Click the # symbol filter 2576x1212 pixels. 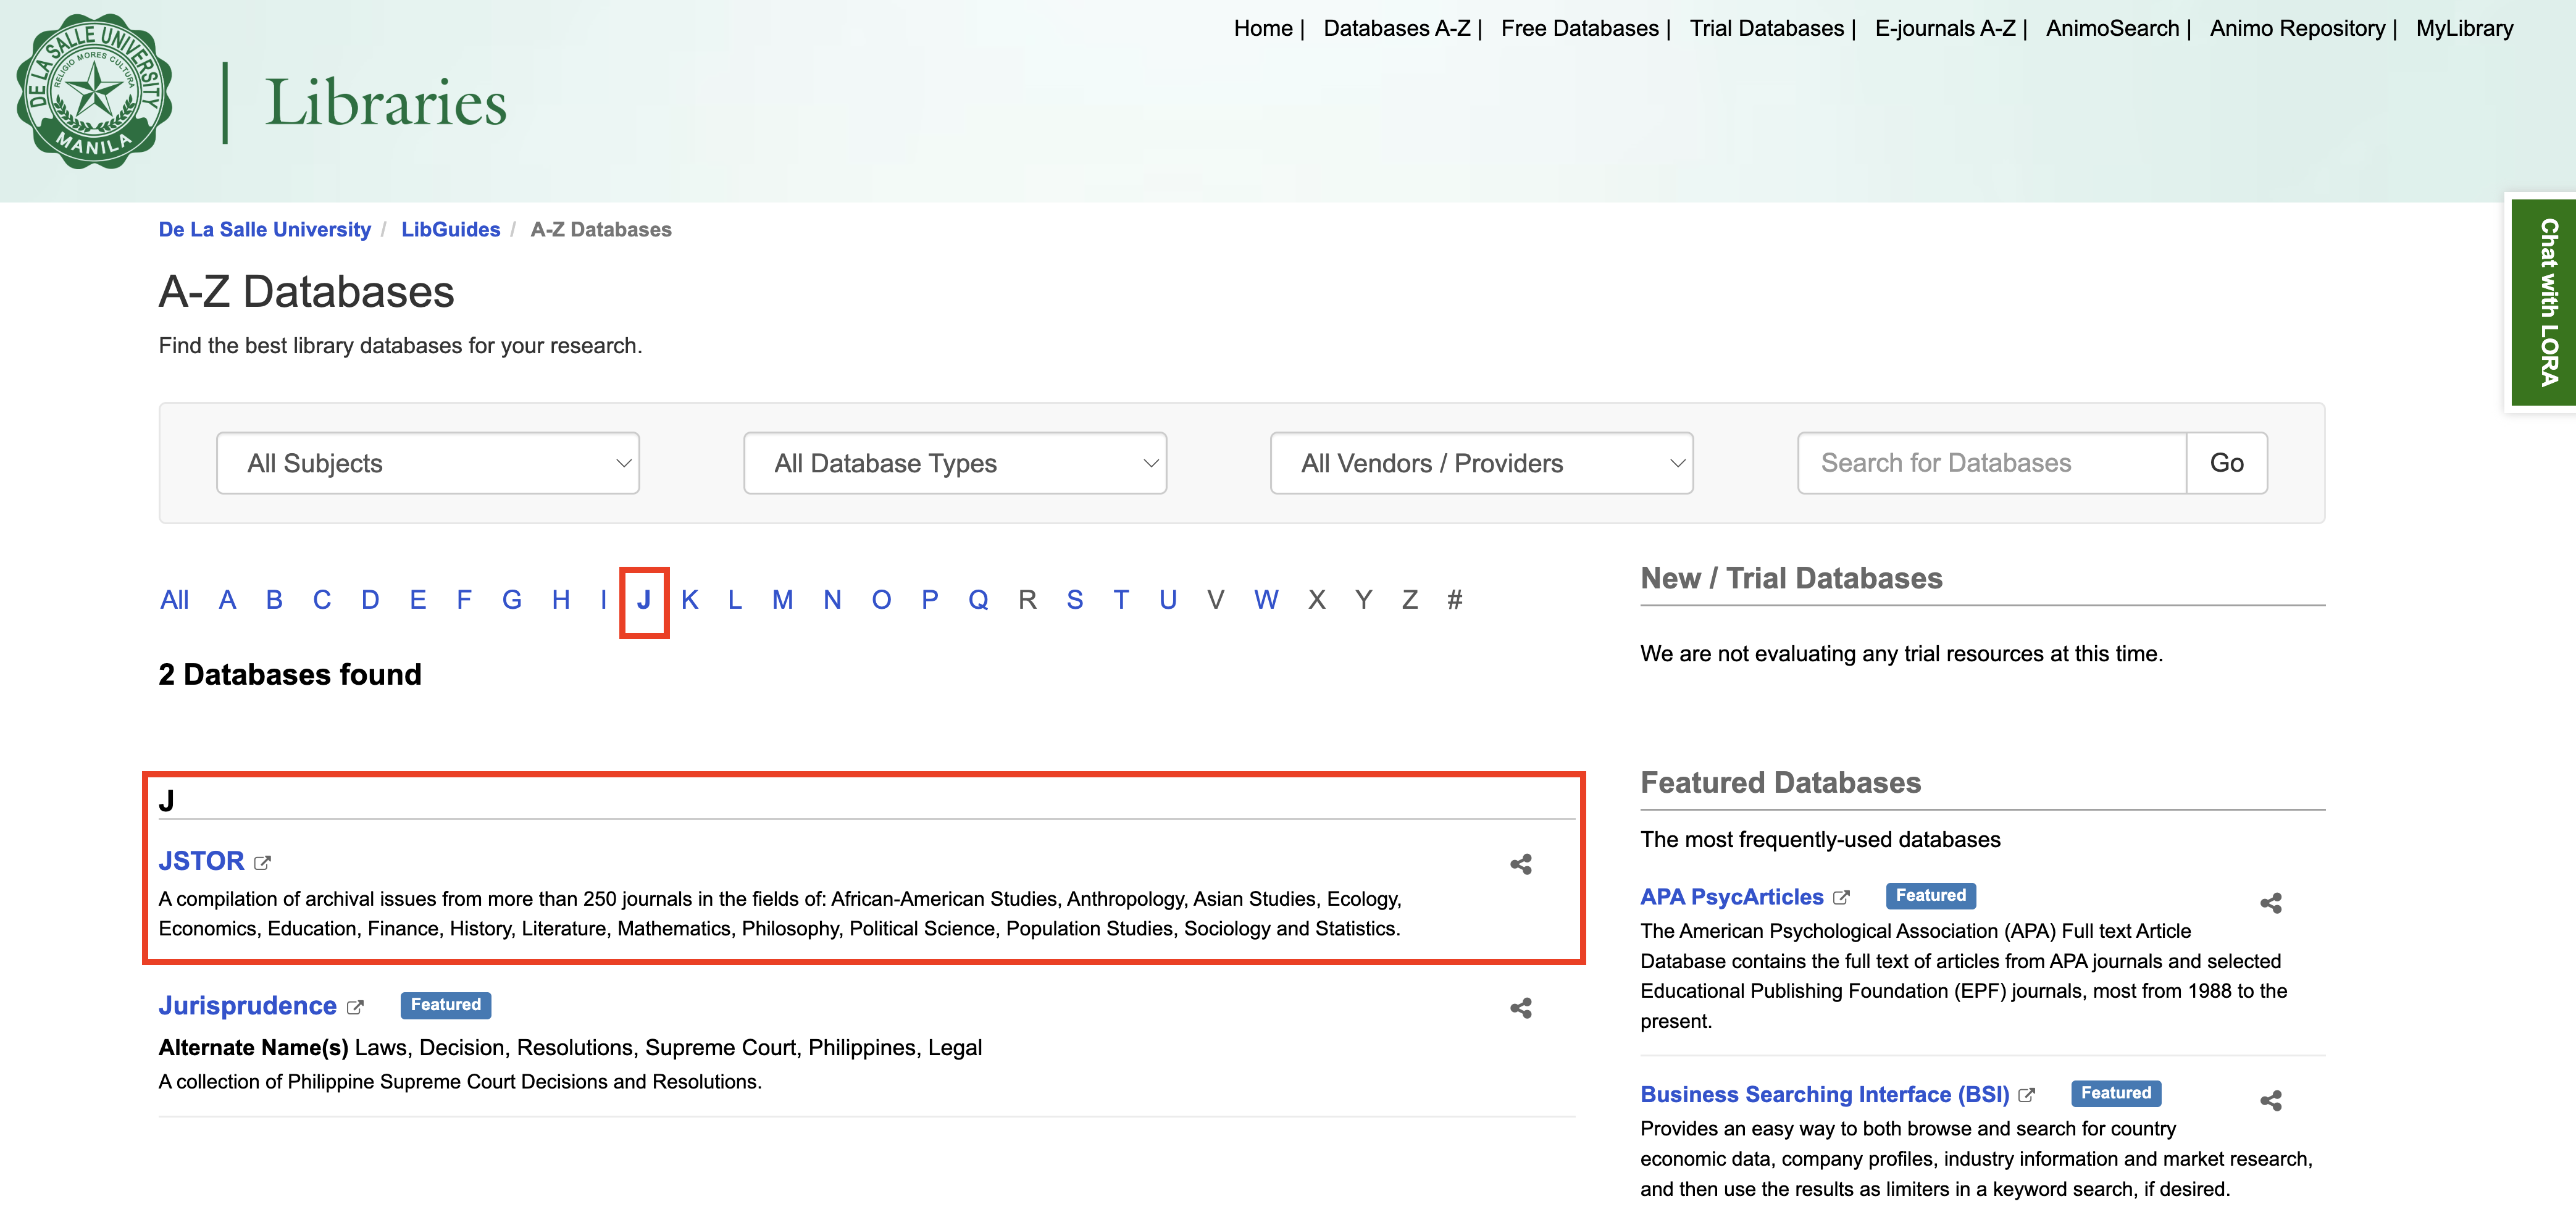pyautogui.click(x=1455, y=600)
